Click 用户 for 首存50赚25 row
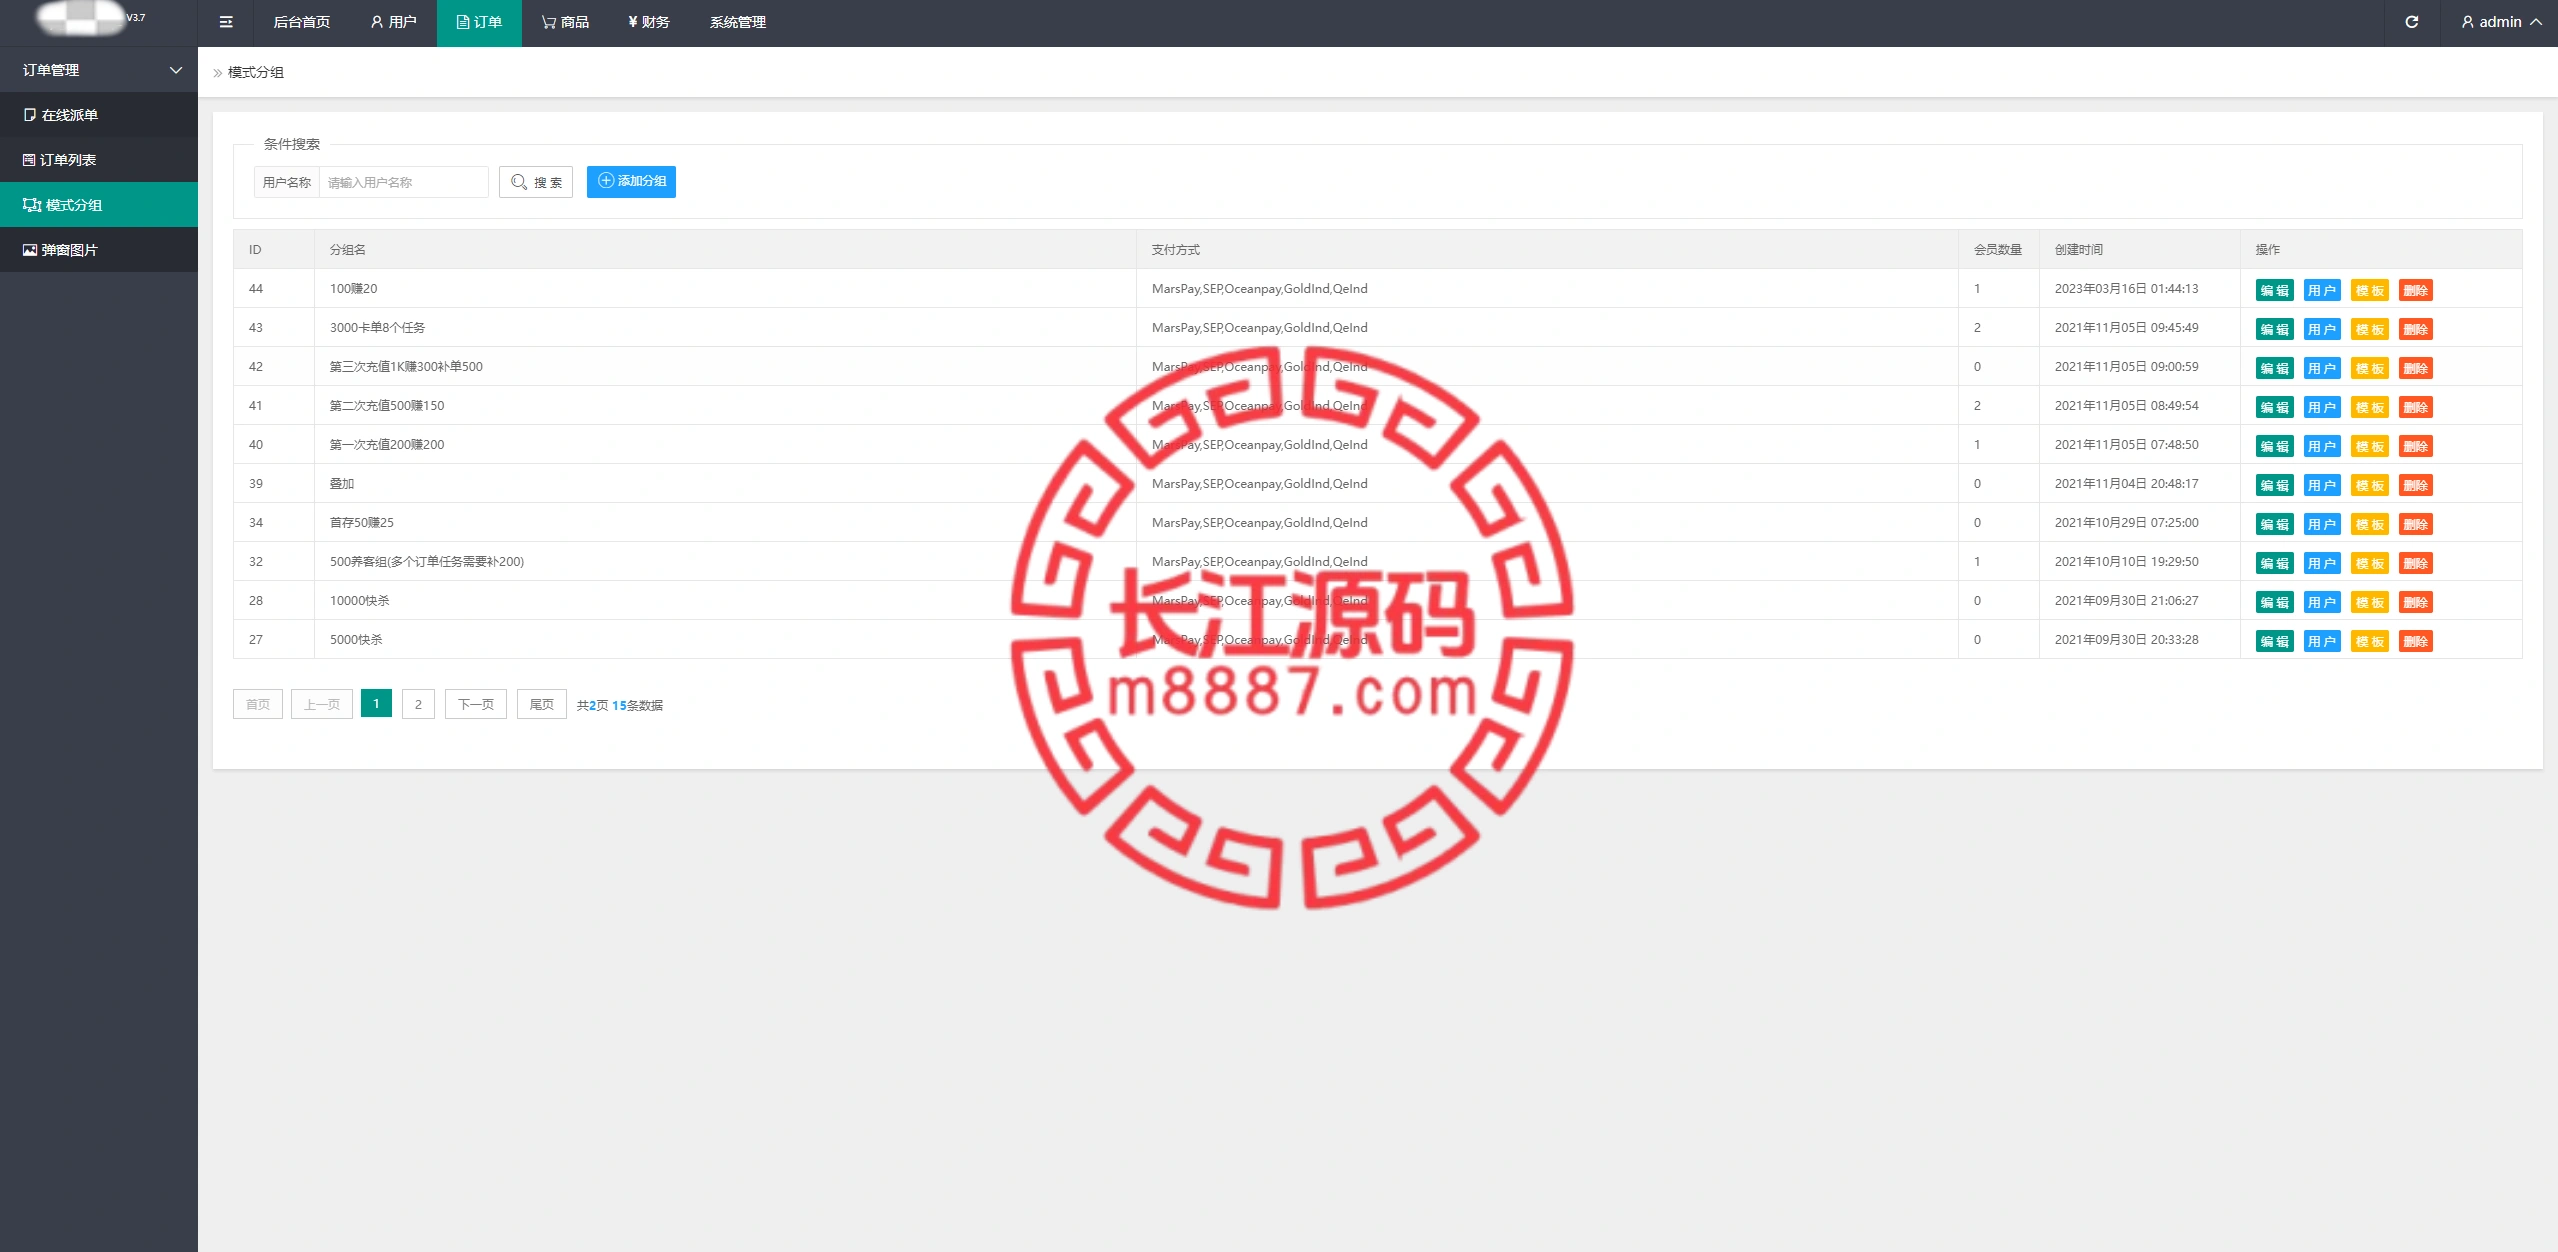The image size is (2558, 1252). pyautogui.click(x=2322, y=524)
